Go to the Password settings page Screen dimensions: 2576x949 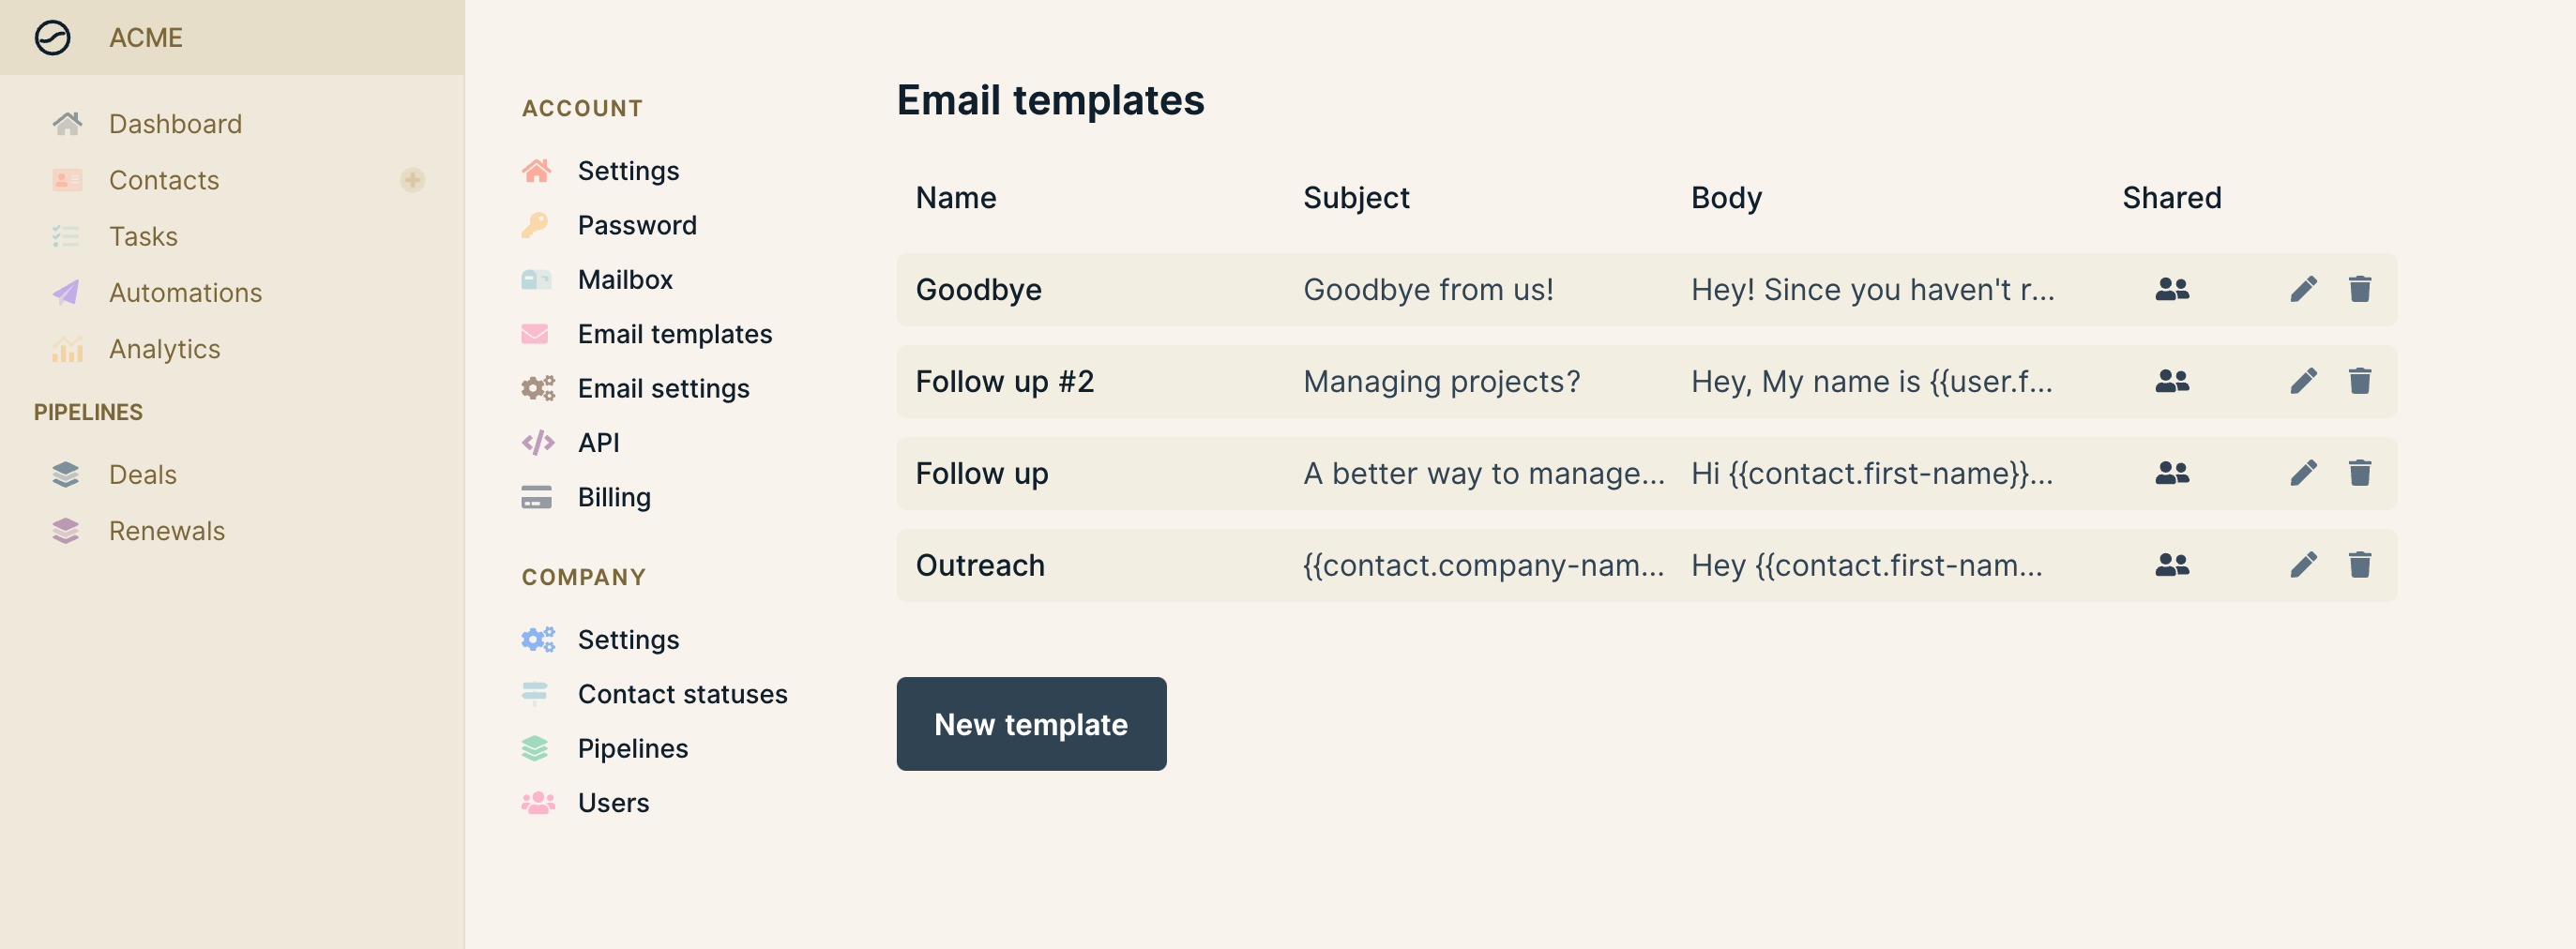(x=637, y=225)
